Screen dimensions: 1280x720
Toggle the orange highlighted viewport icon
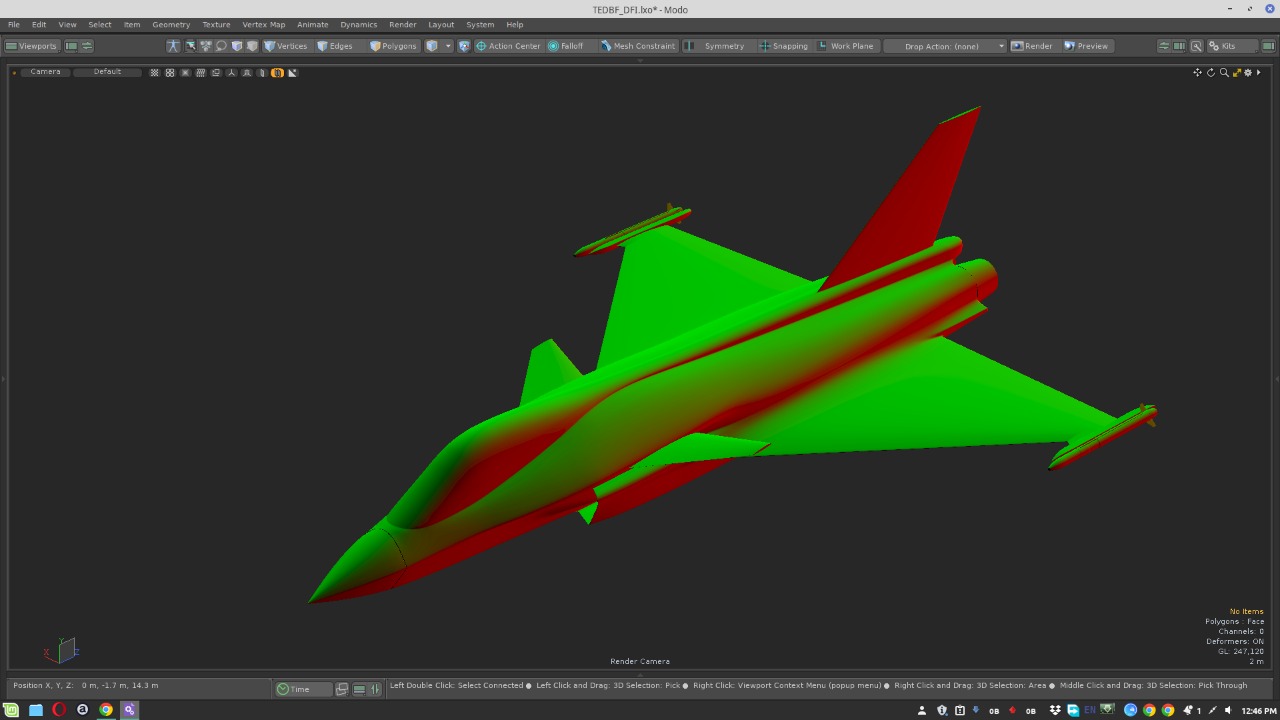[277, 73]
